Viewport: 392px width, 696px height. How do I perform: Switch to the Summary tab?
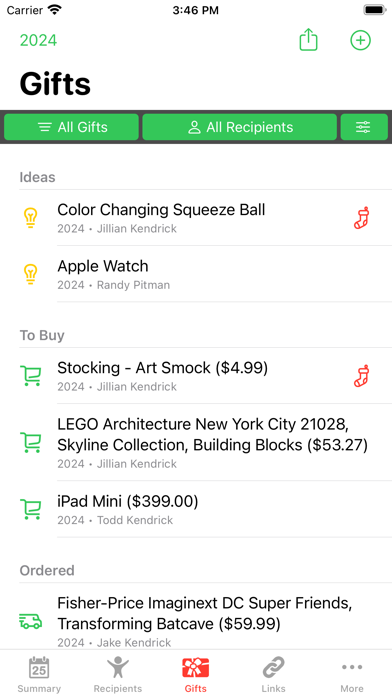[39, 674]
